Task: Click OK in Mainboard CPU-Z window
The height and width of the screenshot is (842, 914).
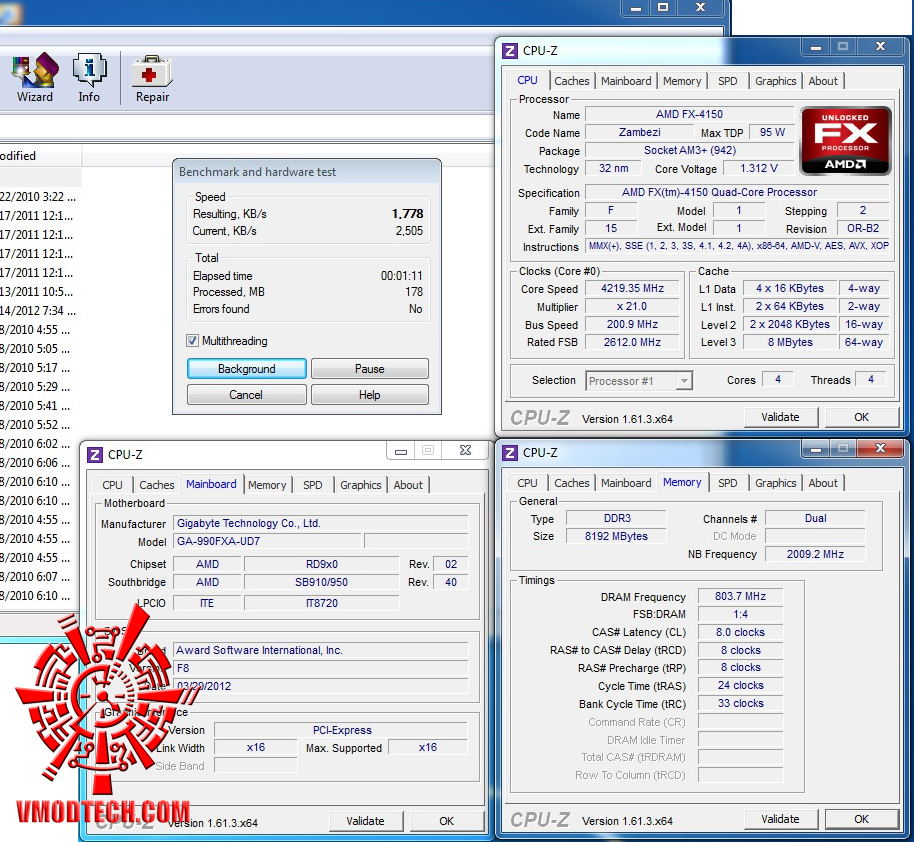Action: point(447,821)
